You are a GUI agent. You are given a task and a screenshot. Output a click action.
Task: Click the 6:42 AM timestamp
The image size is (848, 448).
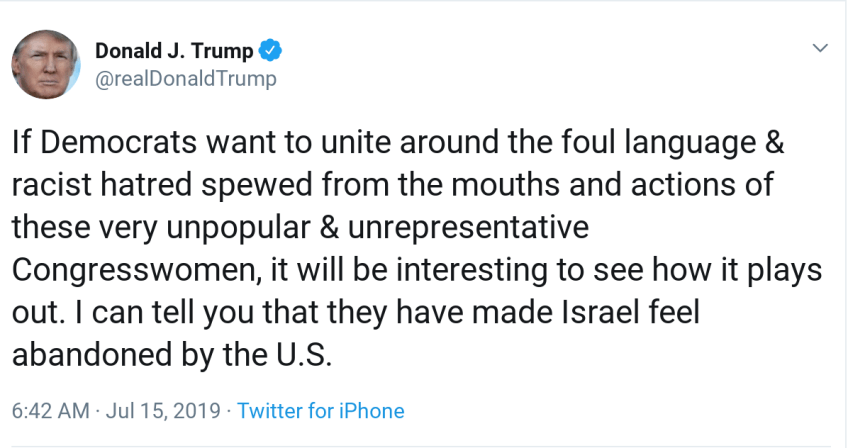49,411
